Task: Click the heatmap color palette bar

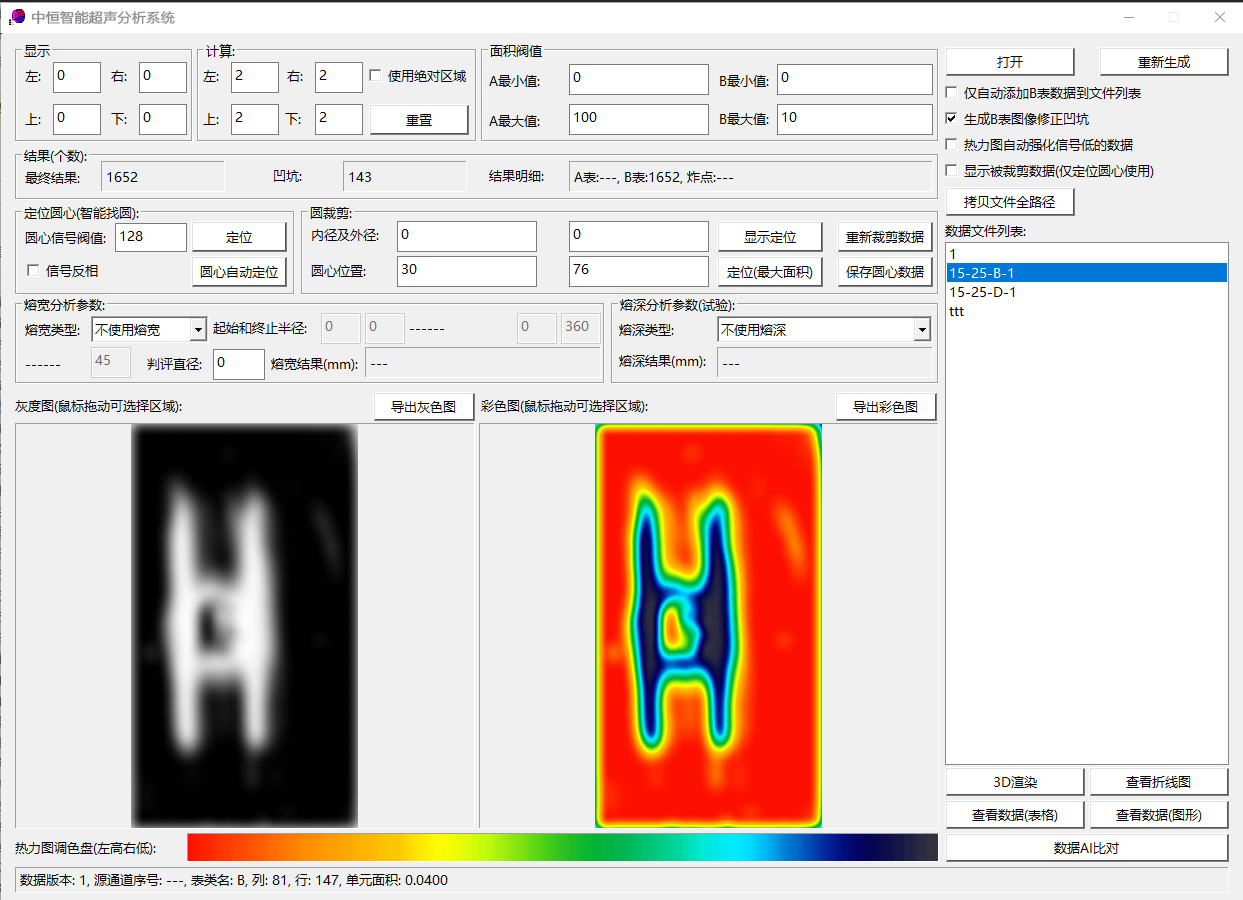Action: [x=563, y=847]
